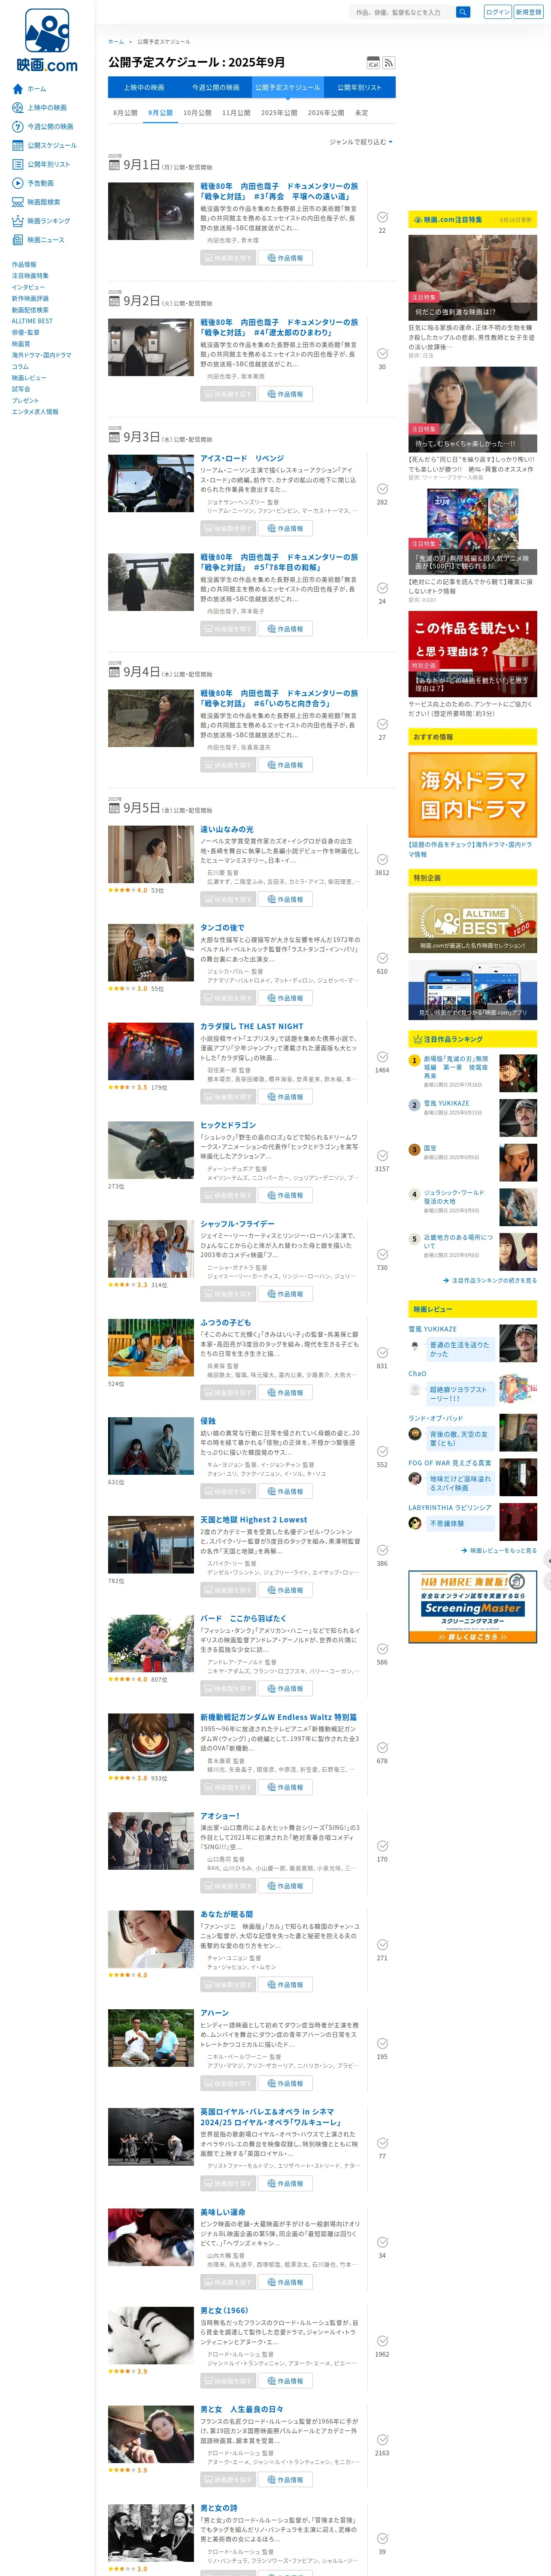This screenshot has height=2576, width=551.
Task: Open the ALLTIME BEST 1200 banner
Action: pyautogui.click(x=472, y=922)
